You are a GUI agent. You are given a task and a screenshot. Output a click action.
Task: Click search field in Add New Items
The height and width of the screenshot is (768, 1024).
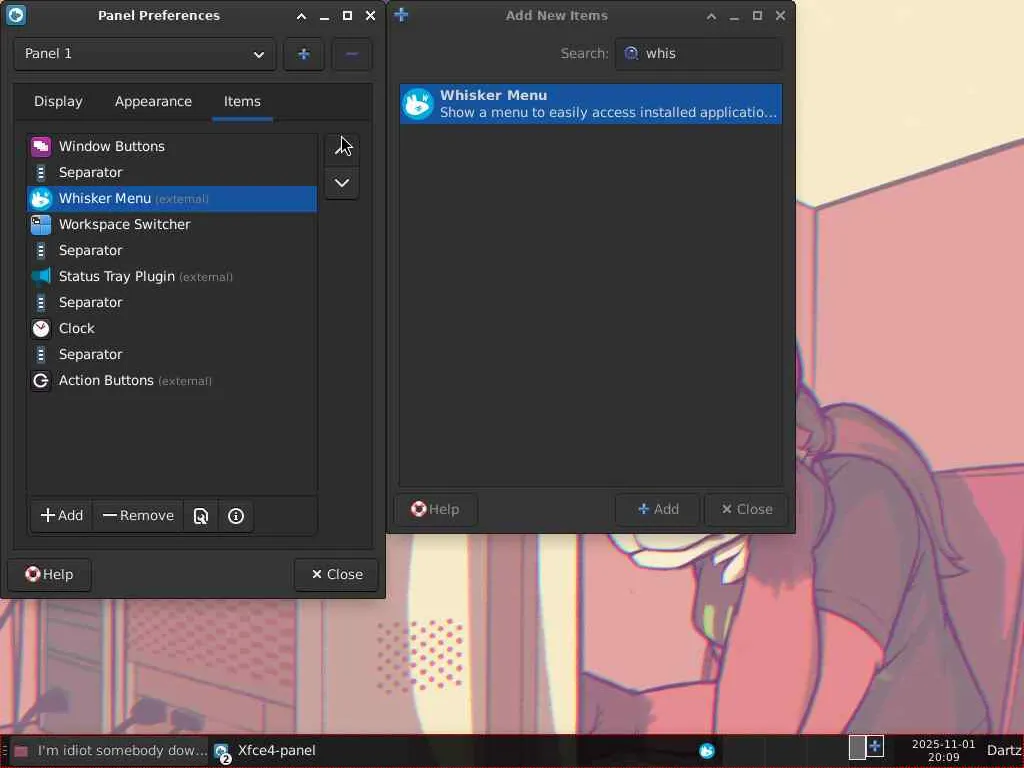click(x=698, y=54)
